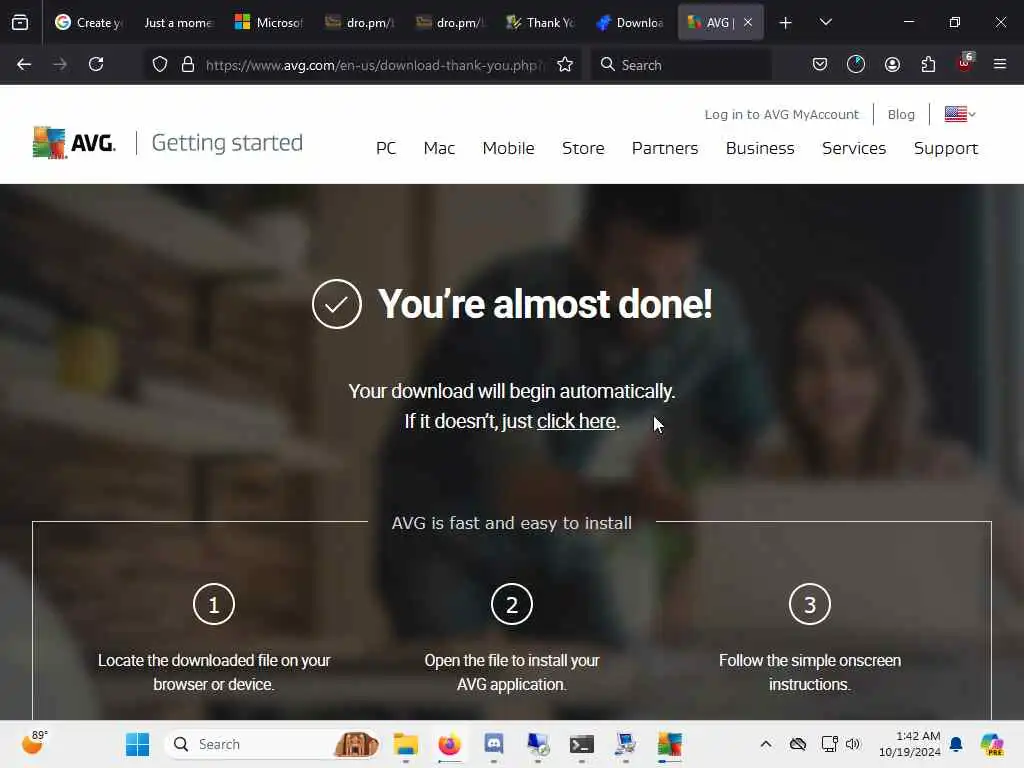The width and height of the screenshot is (1024, 768).
Task: Switch to the Thank You tab
Action: coord(539,22)
